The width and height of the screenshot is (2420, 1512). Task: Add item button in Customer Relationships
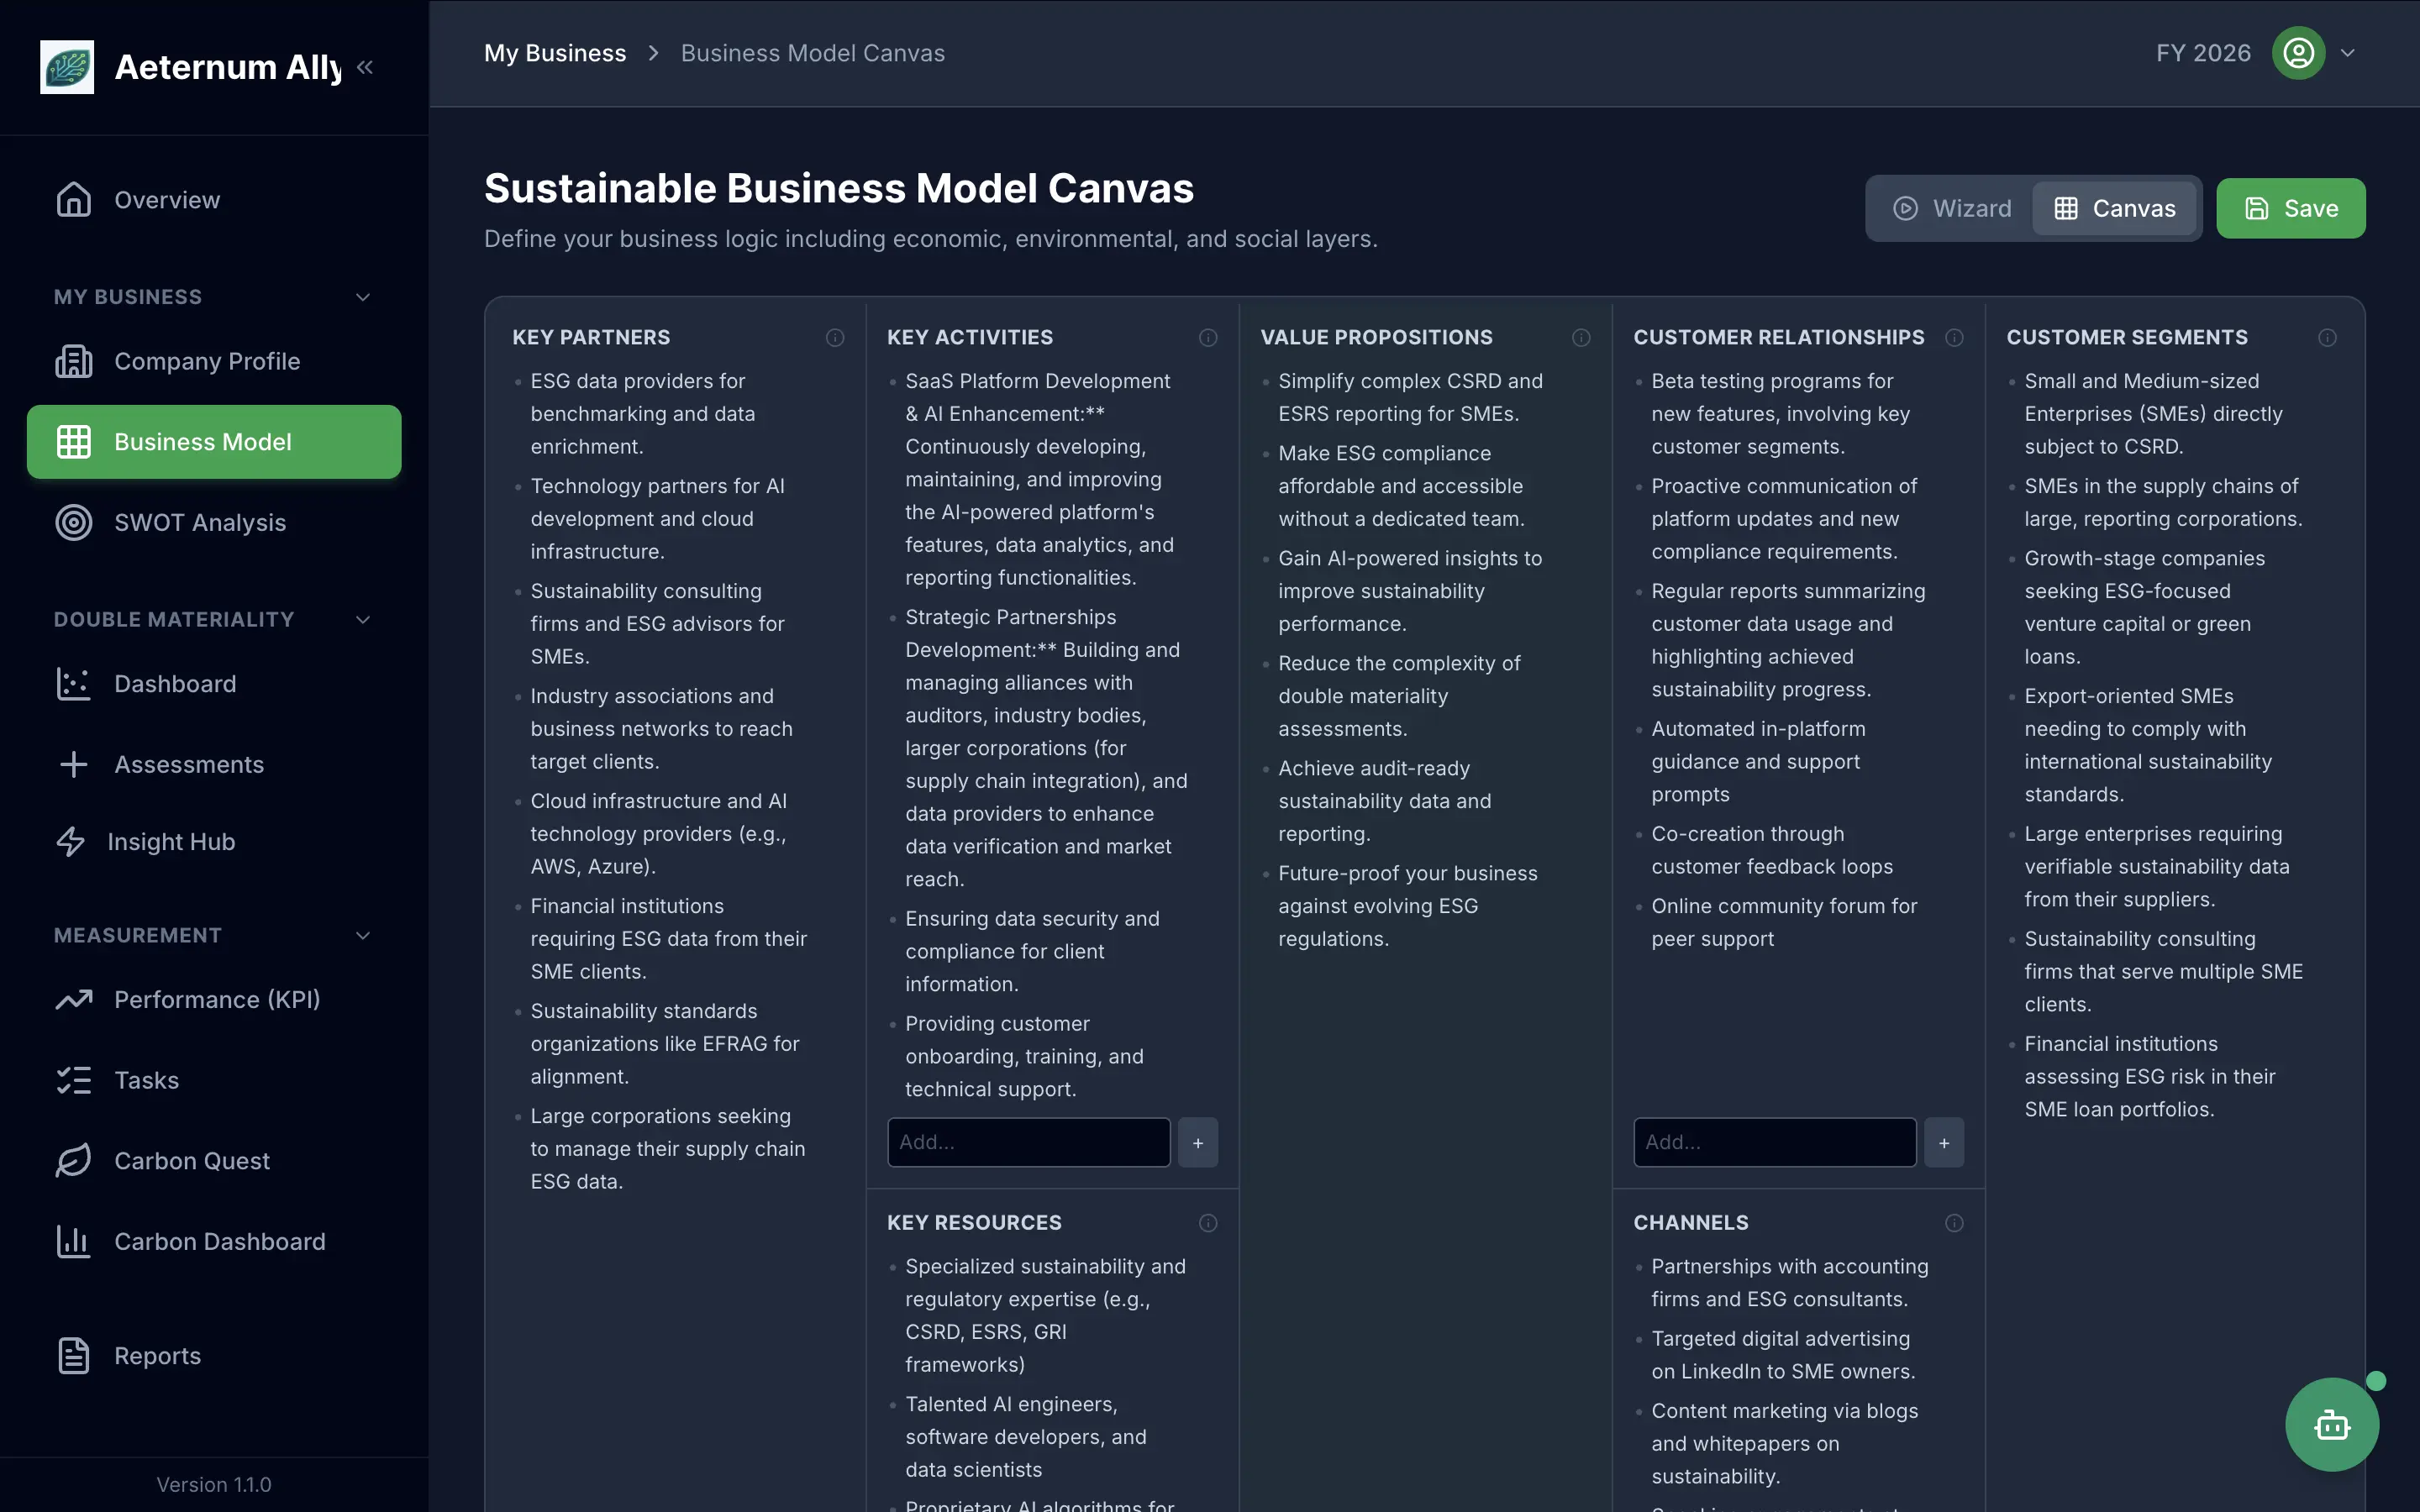tap(1944, 1142)
